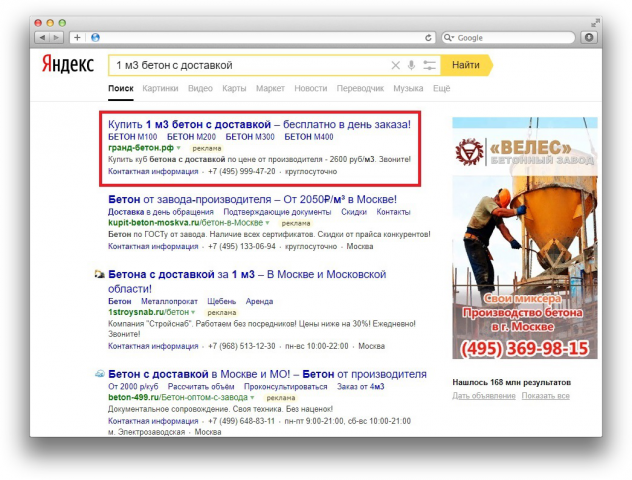Reload the page with the refresh icon

point(428,37)
